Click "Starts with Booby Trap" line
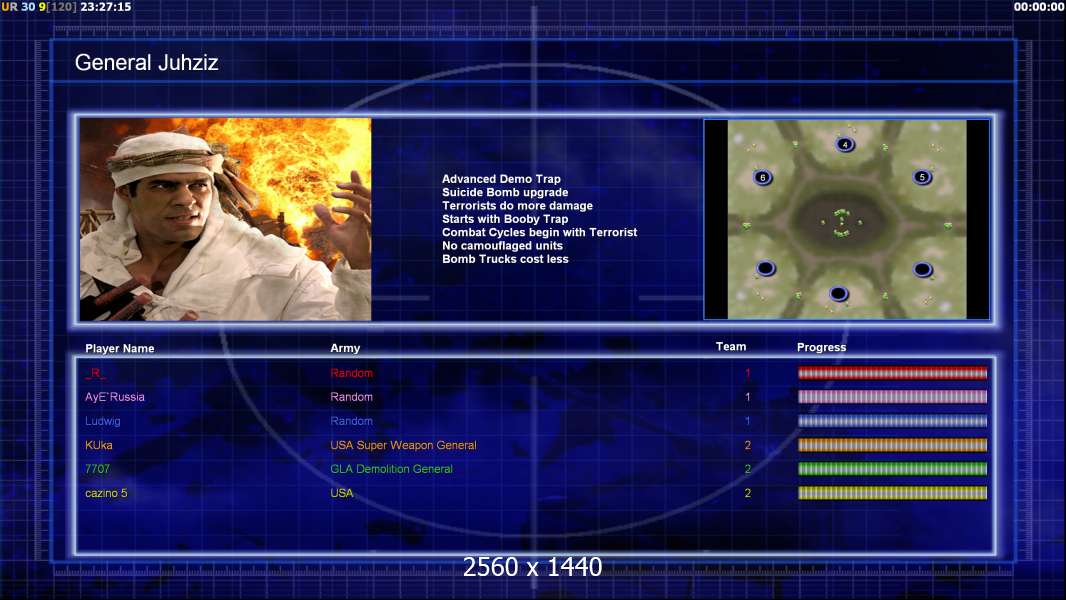Screen dimensions: 1066x600 505,219
